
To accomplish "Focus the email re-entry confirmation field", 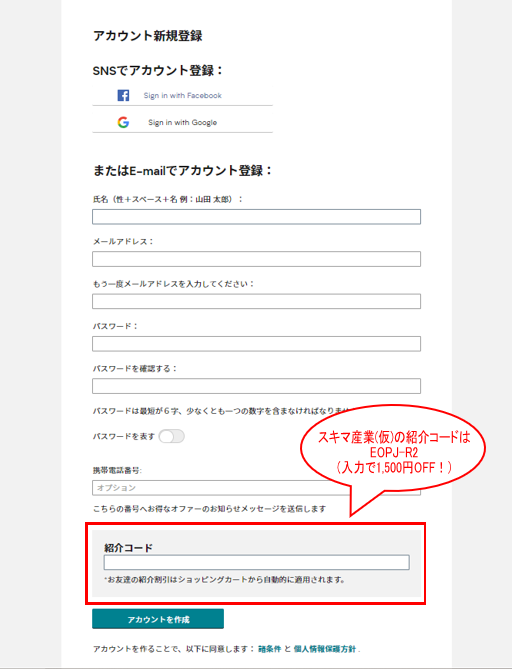I will (256, 301).
